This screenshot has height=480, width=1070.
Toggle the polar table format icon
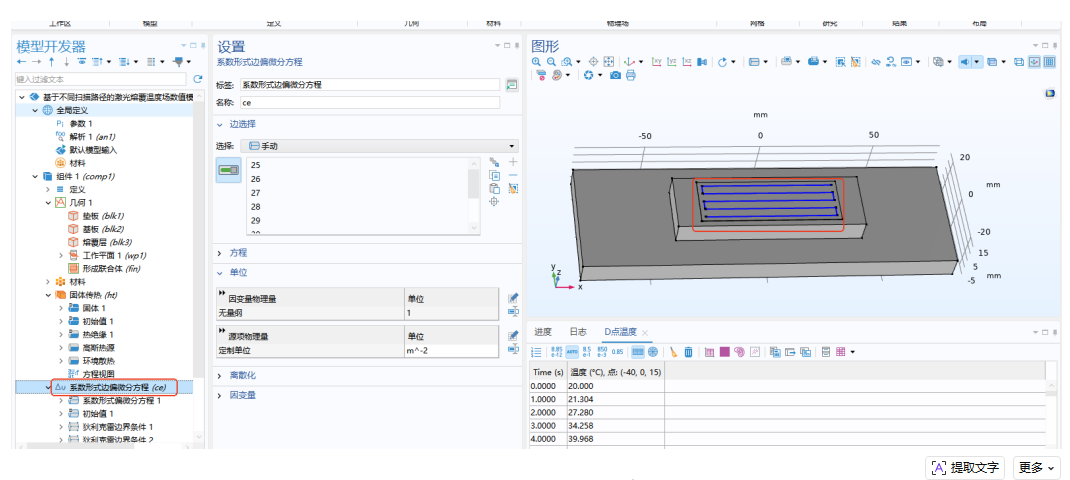pyautogui.click(x=653, y=352)
